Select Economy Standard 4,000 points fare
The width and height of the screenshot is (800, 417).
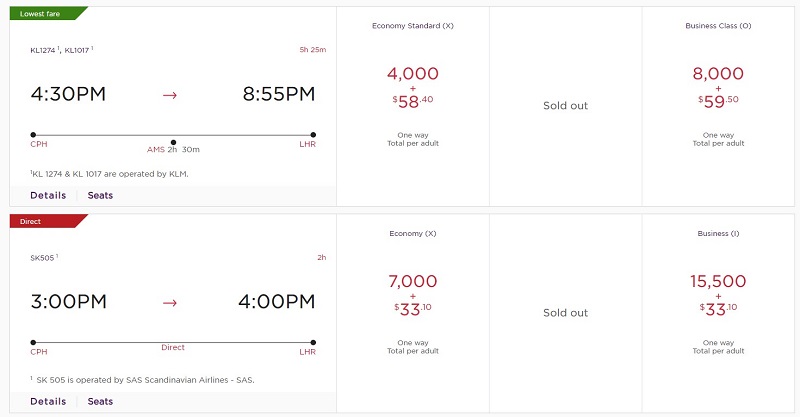point(413,106)
